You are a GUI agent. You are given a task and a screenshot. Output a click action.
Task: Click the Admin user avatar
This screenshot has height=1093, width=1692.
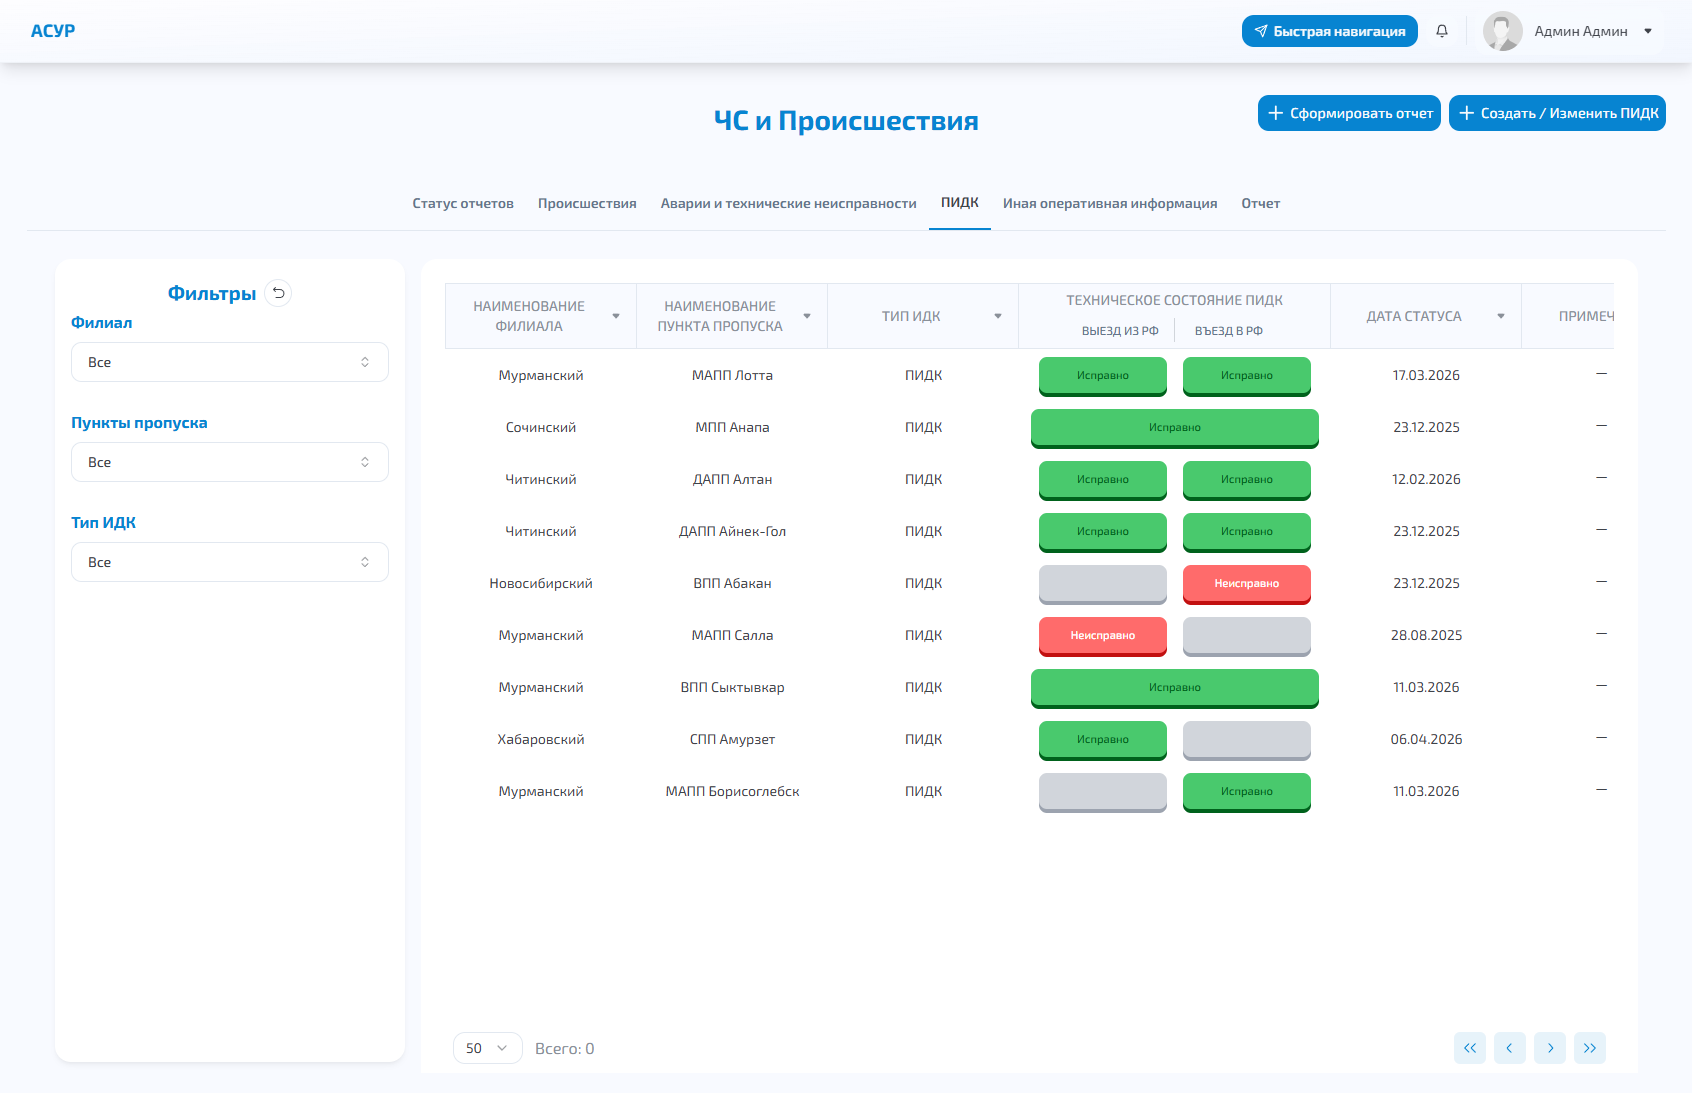coord(1502,31)
